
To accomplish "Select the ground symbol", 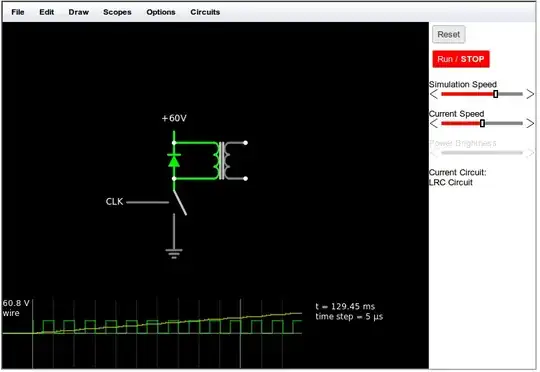I will click(x=174, y=254).
